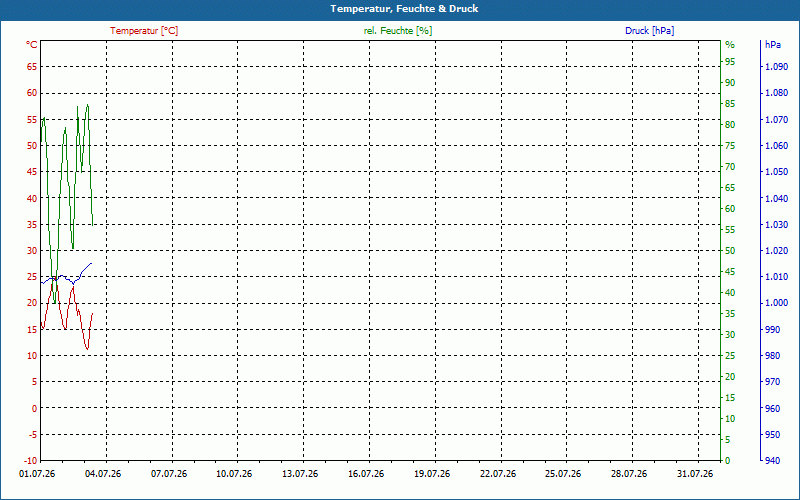Click the 95 value on humidity axis
Image resolution: width=800 pixels, height=500 pixels.
point(730,62)
